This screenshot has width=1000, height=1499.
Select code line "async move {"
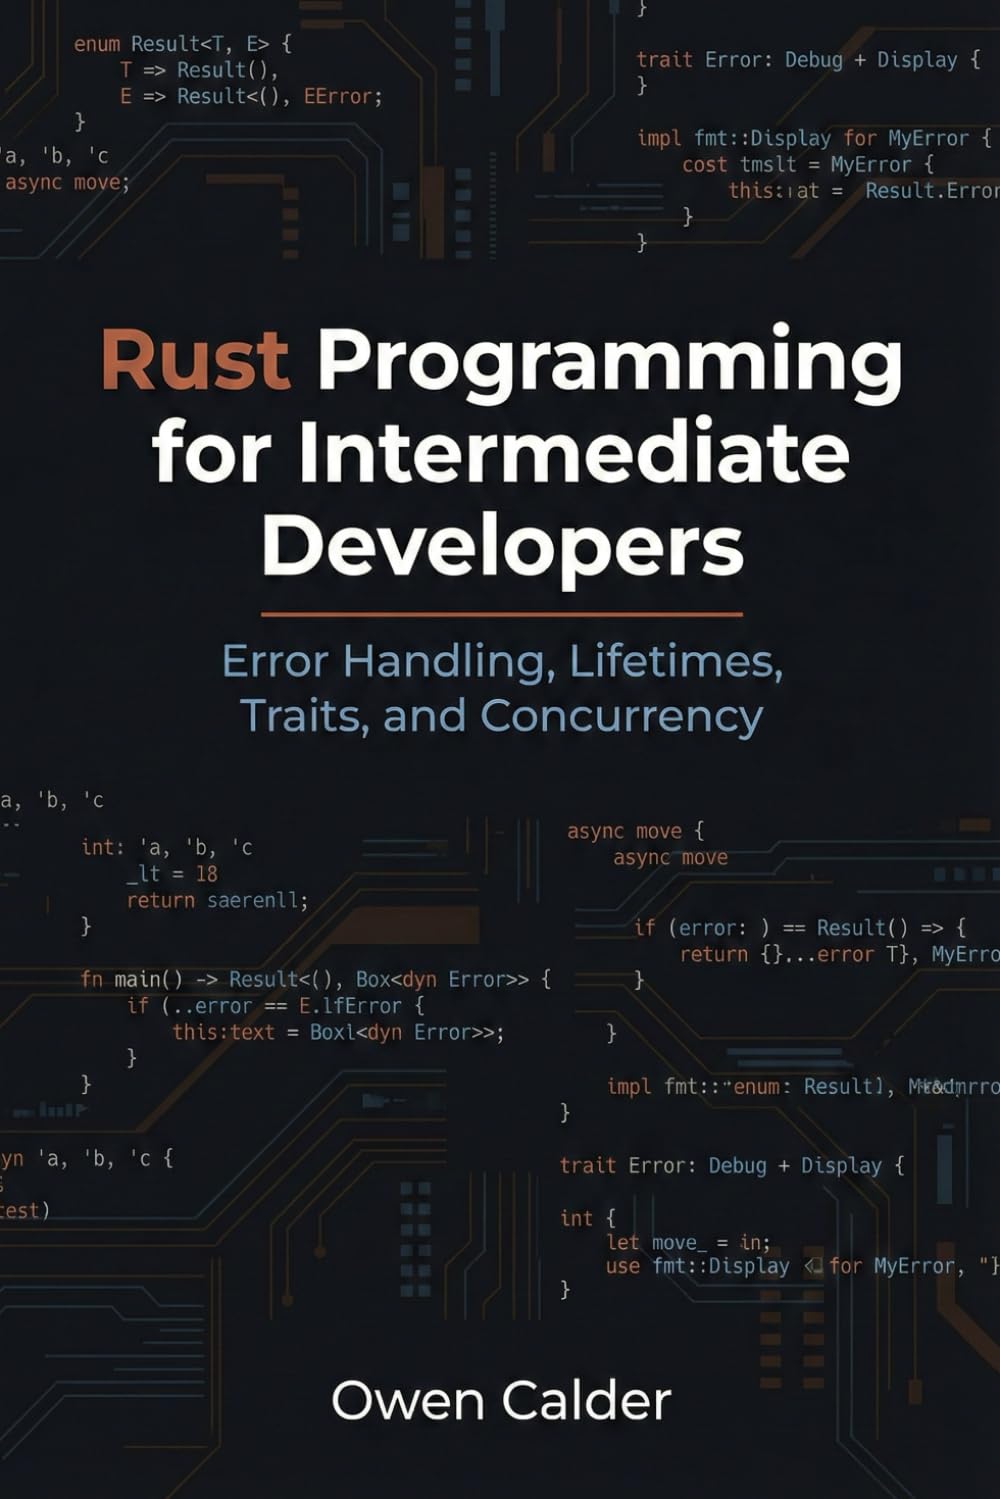click(x=636, y=831)
